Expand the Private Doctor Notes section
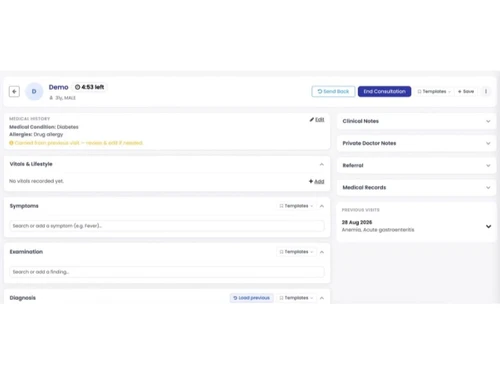 tap(416, 143)
